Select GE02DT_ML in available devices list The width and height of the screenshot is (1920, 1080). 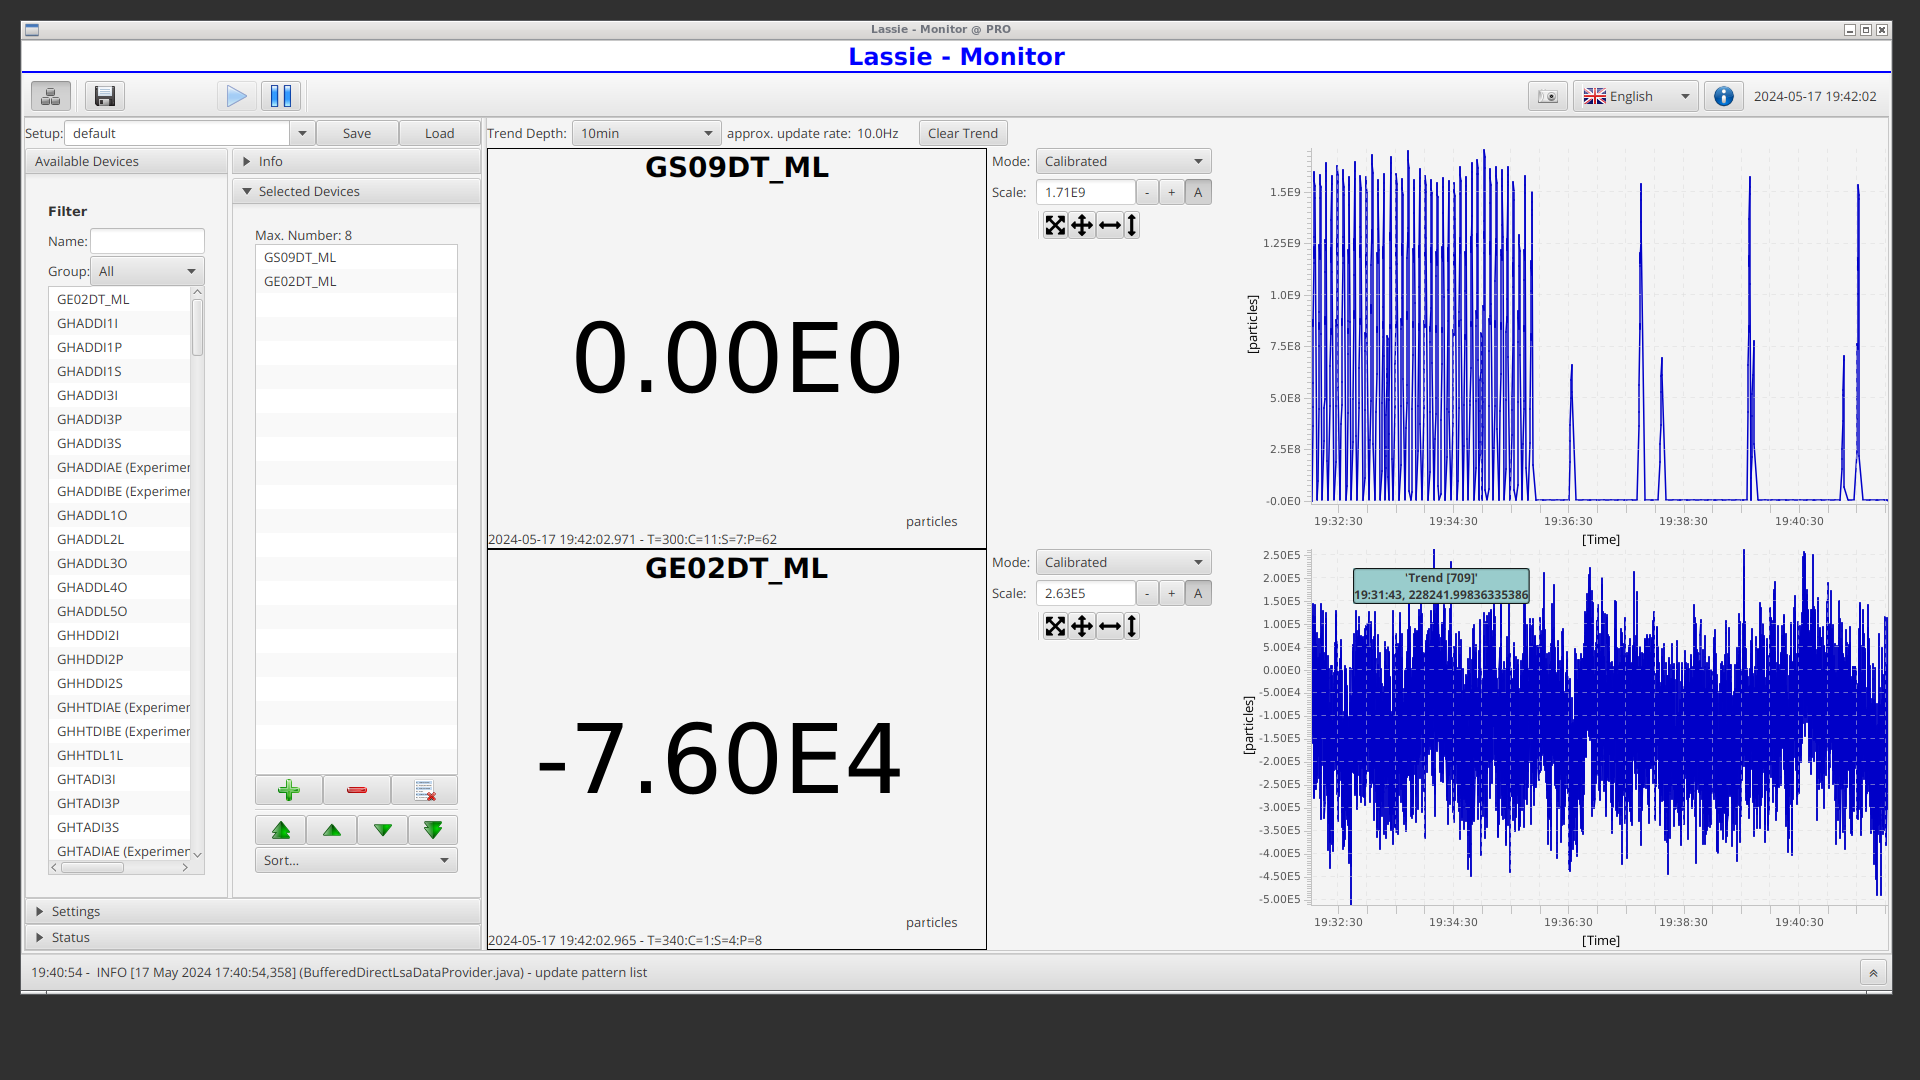point(119,299)
